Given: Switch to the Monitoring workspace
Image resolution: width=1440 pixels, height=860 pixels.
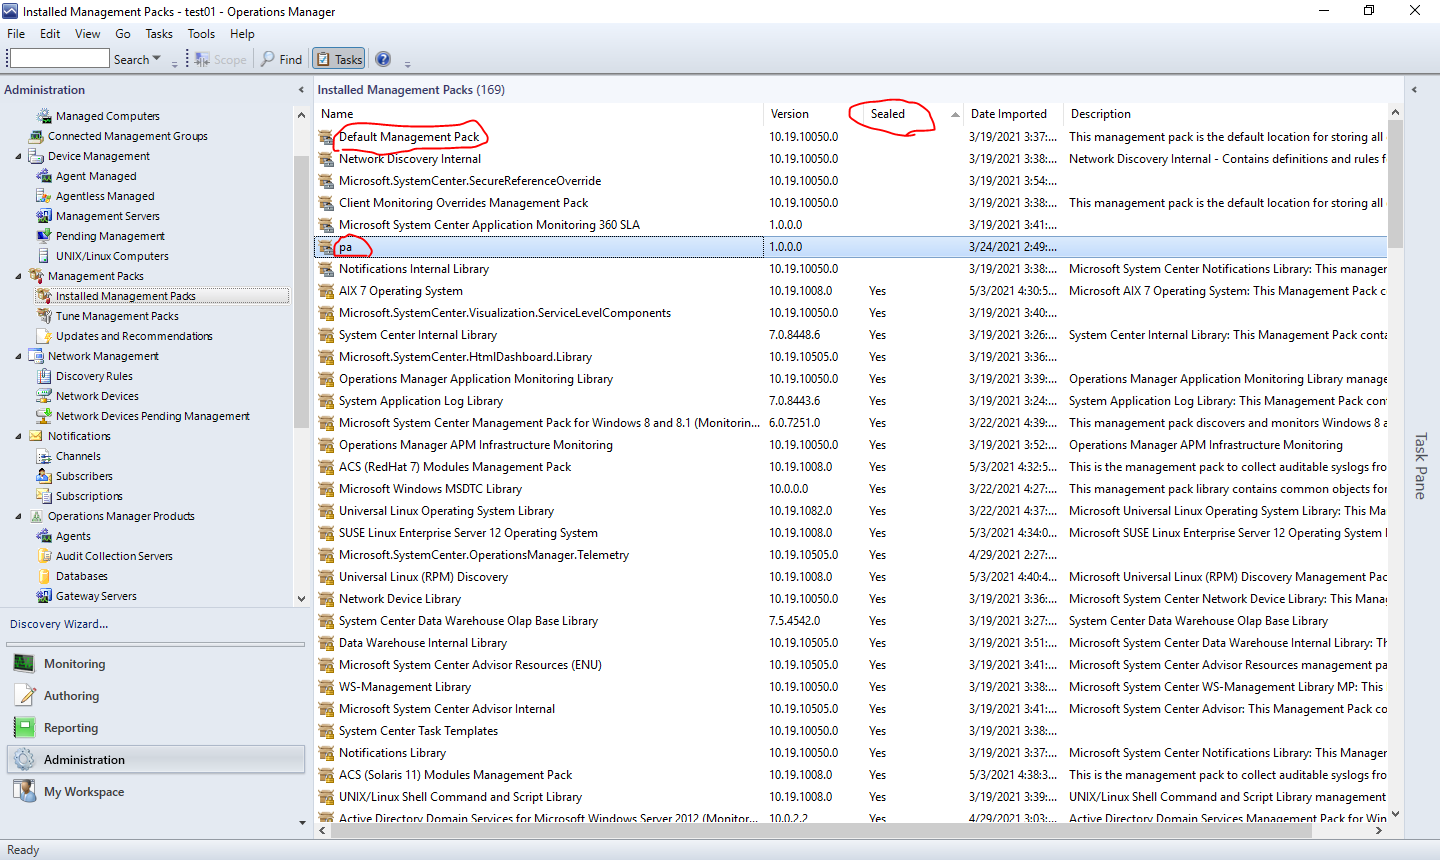Looking at the screenshot, I should [x=155, y=664].
